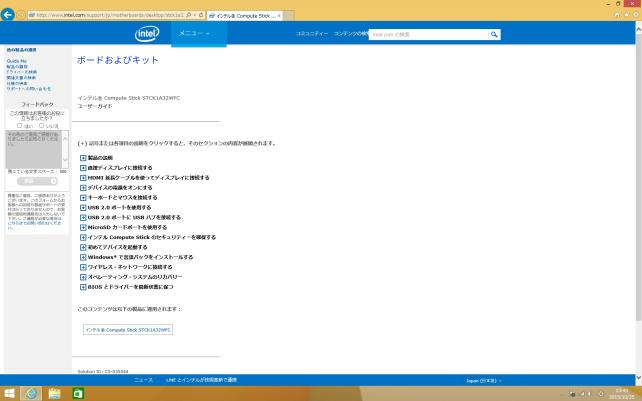Click the ユーザーガイド subtitle text
The image size is (642, 401).
click(95, 106)
